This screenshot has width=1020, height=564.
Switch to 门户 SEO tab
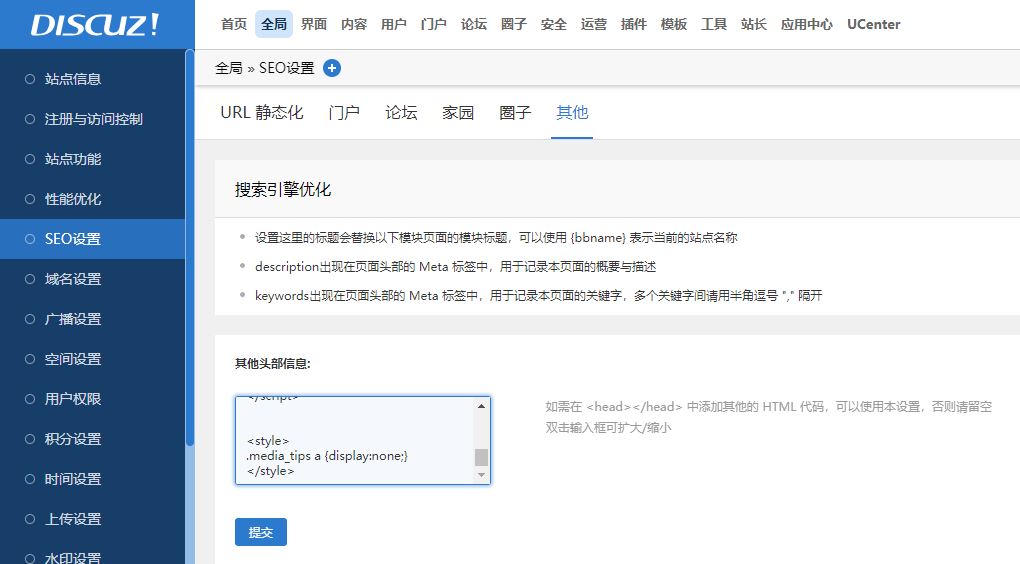click(344, 113)
